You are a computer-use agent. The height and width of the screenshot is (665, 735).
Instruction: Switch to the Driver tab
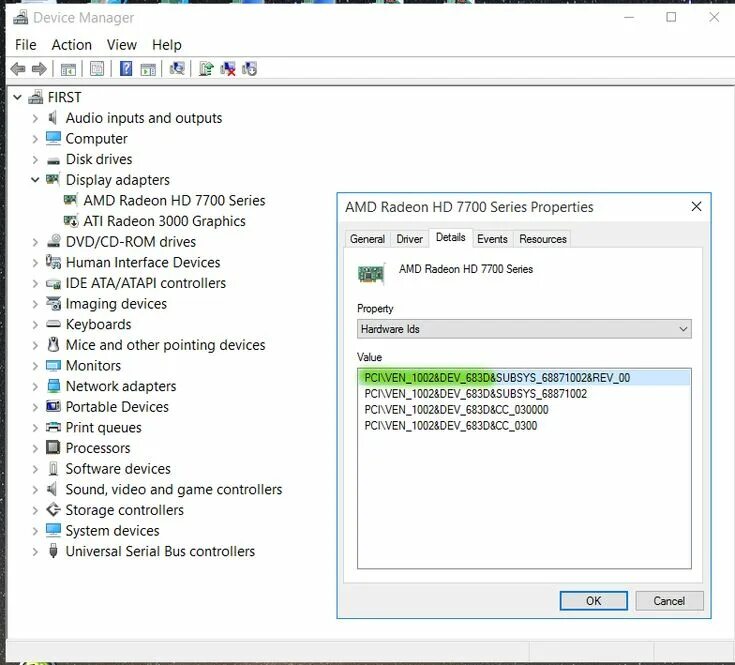[x=409, y=239]
